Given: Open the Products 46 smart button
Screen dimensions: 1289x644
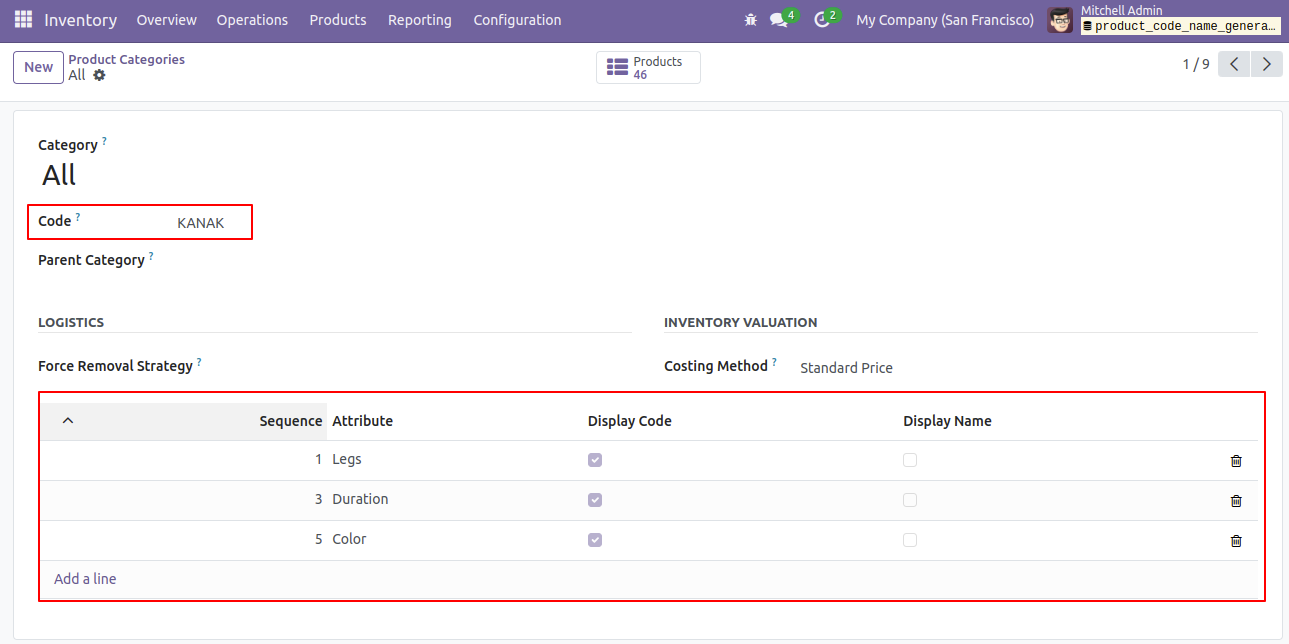Looking at the screenshot, I should [x=648, y=68].
